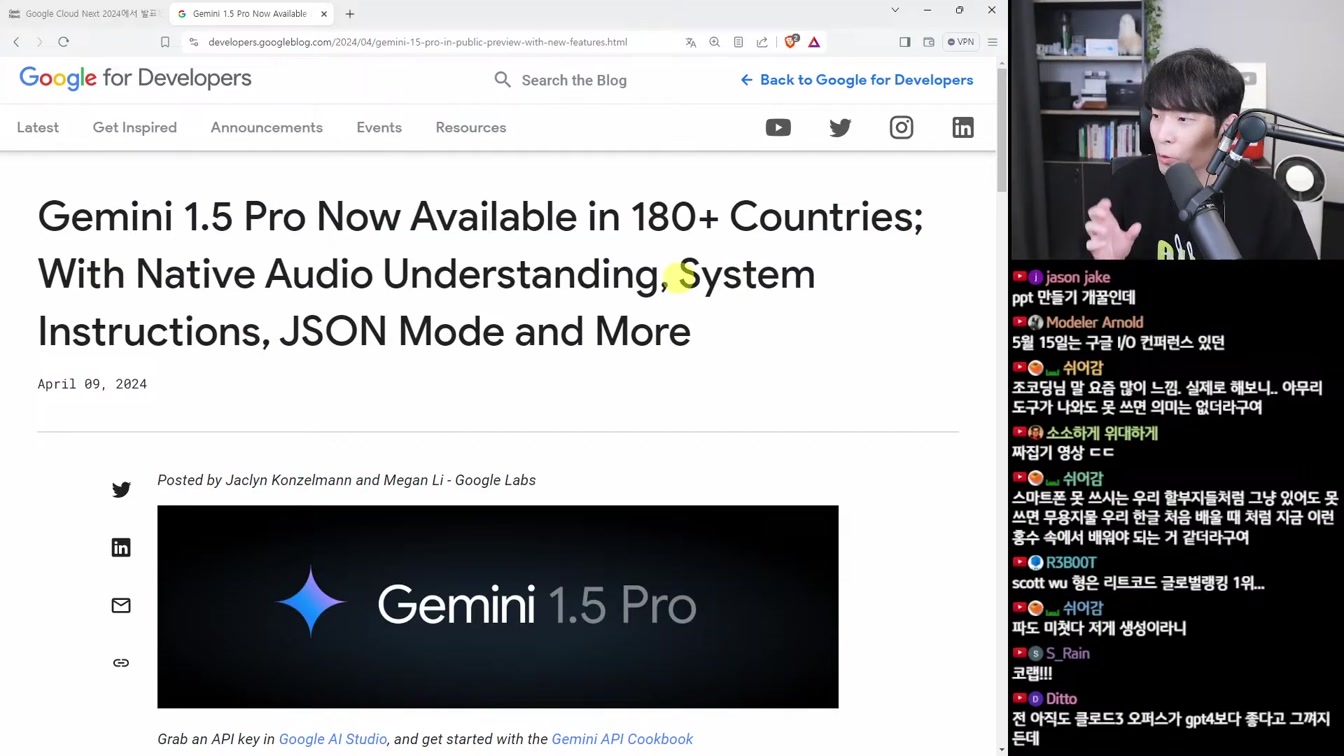Click the blog search magnifier icon
The height and width of the screenshot is (756, 1344).
tap(502, 79)
